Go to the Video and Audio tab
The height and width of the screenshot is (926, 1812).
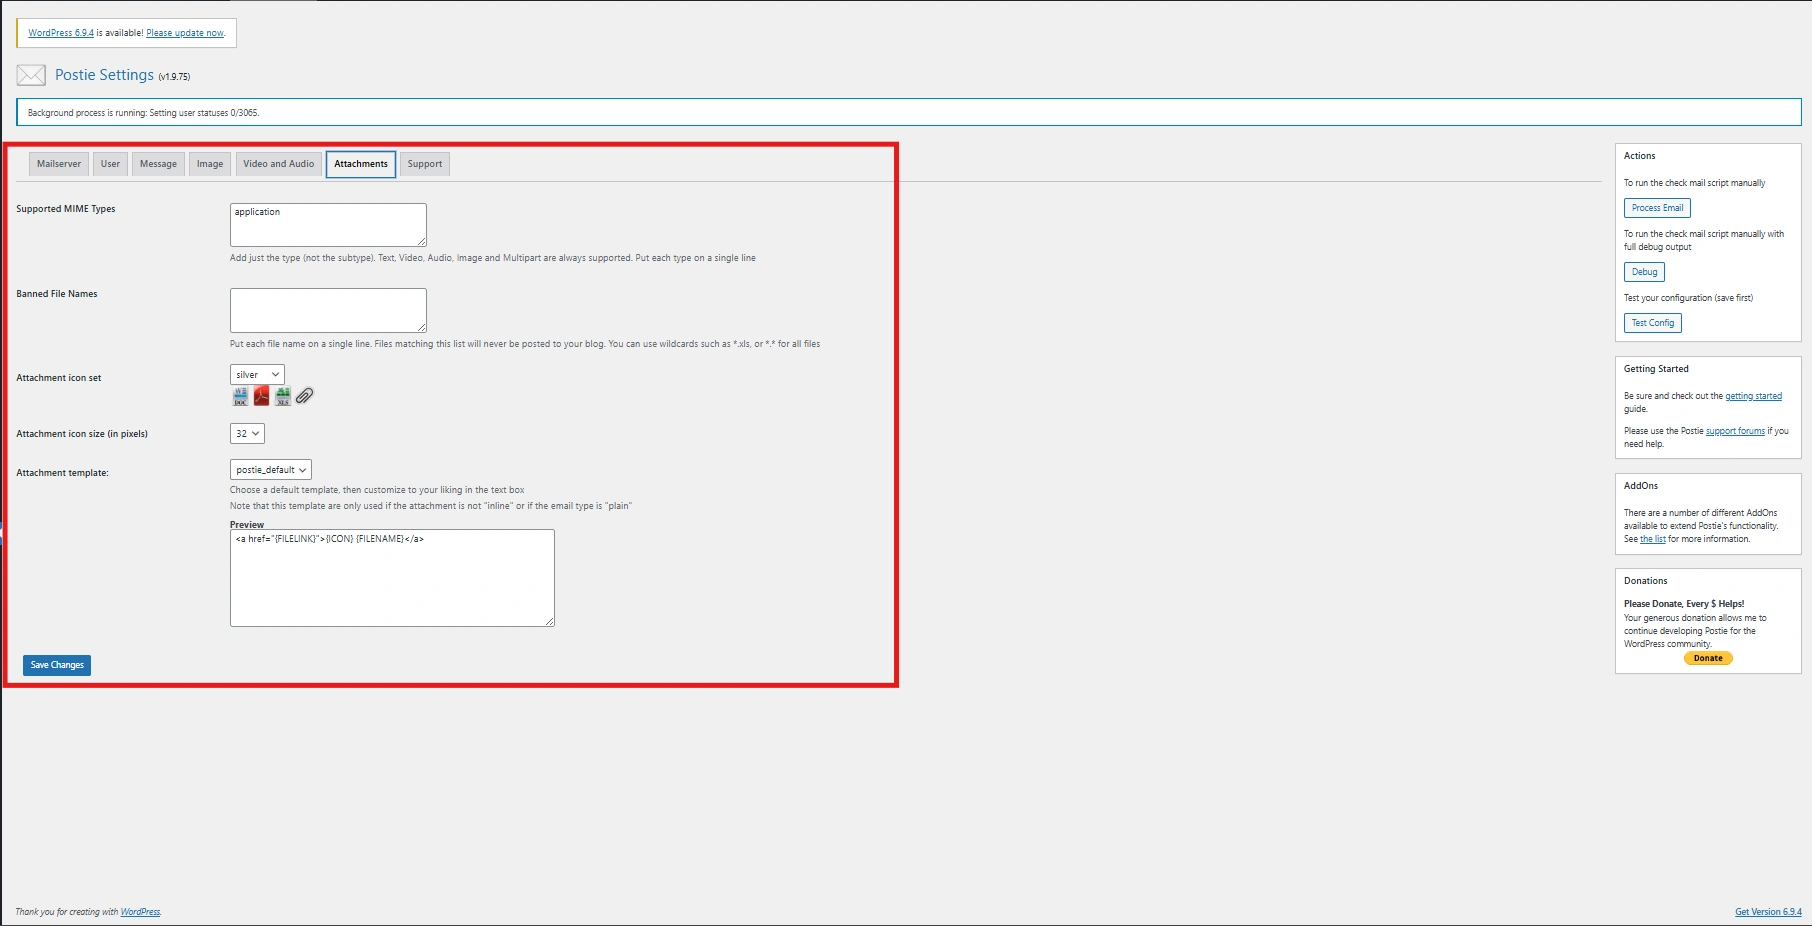(279, 164)
